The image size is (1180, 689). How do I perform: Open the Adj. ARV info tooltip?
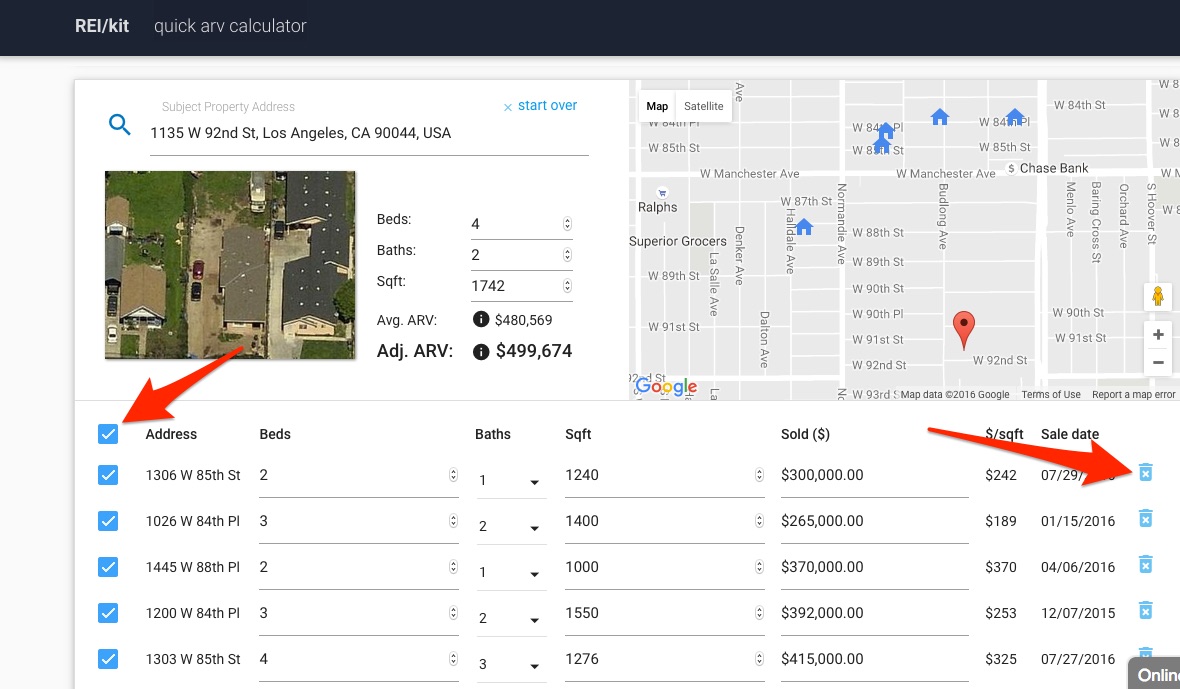(x=480, y=352)
